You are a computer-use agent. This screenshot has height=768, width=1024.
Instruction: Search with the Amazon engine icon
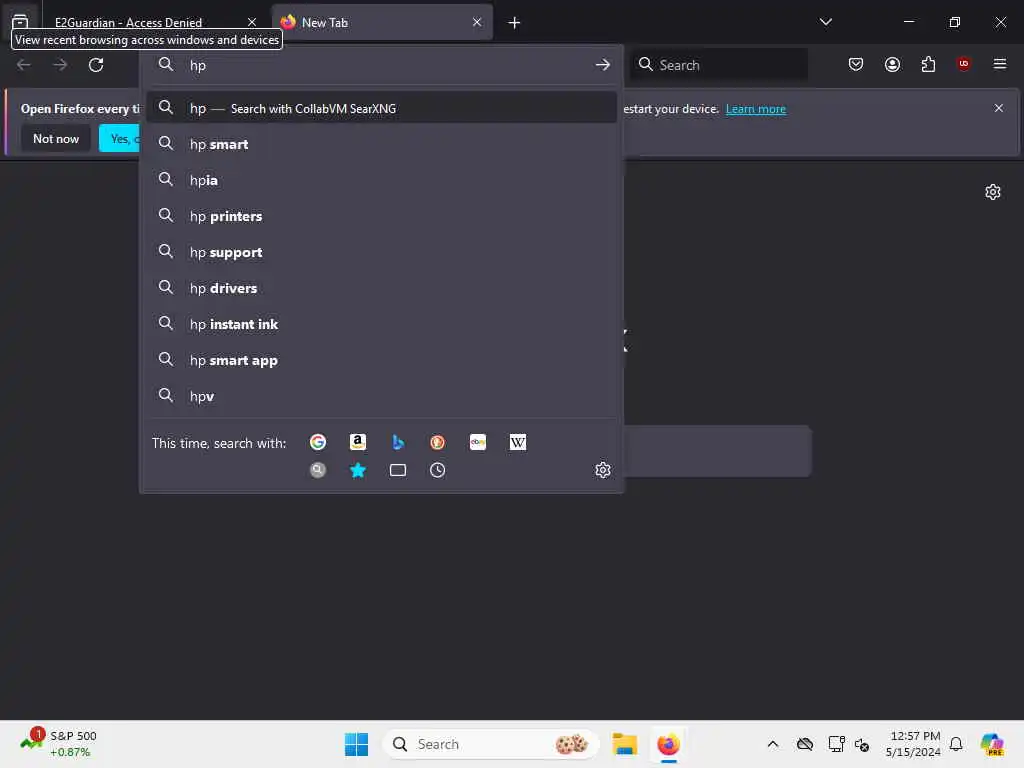[357, 443]
